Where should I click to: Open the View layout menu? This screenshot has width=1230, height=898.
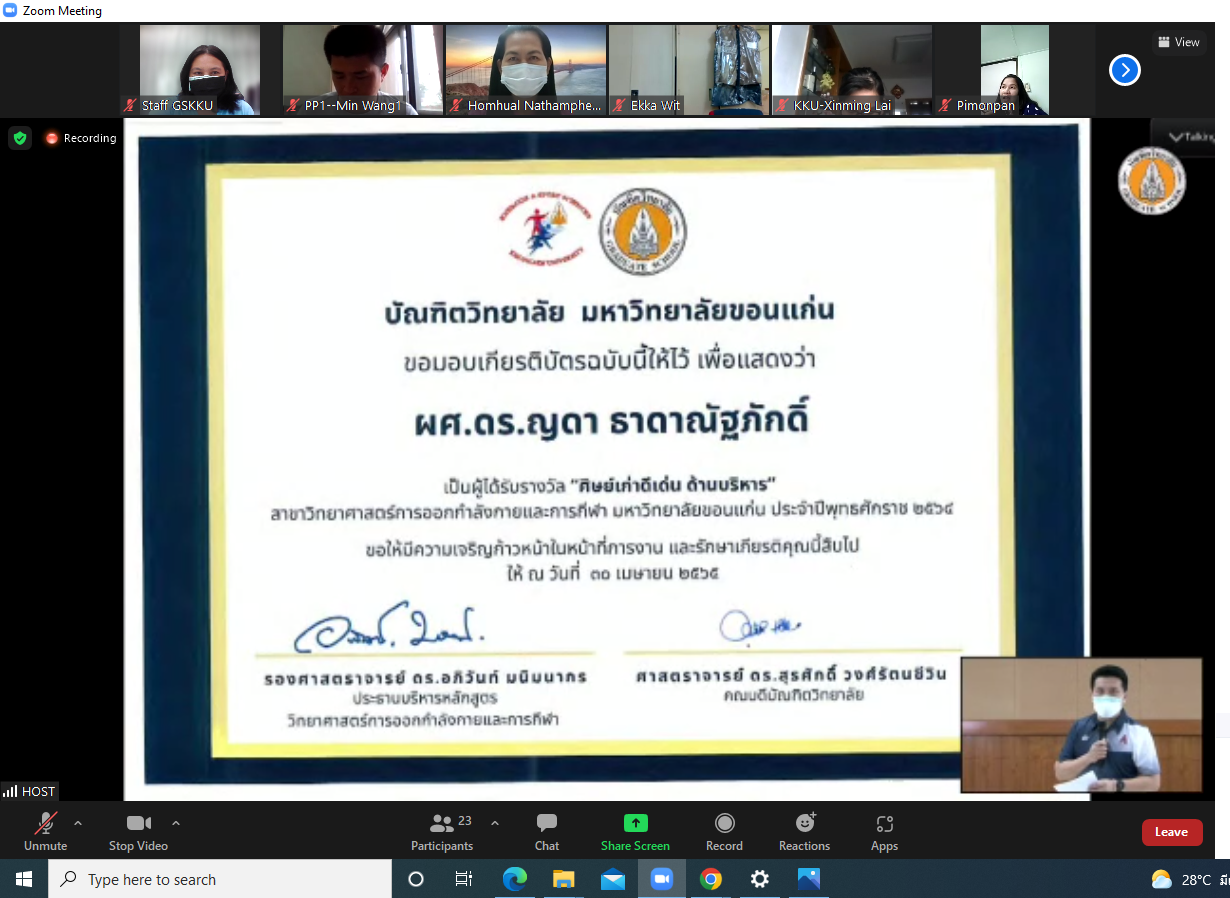click(1178, 42)
